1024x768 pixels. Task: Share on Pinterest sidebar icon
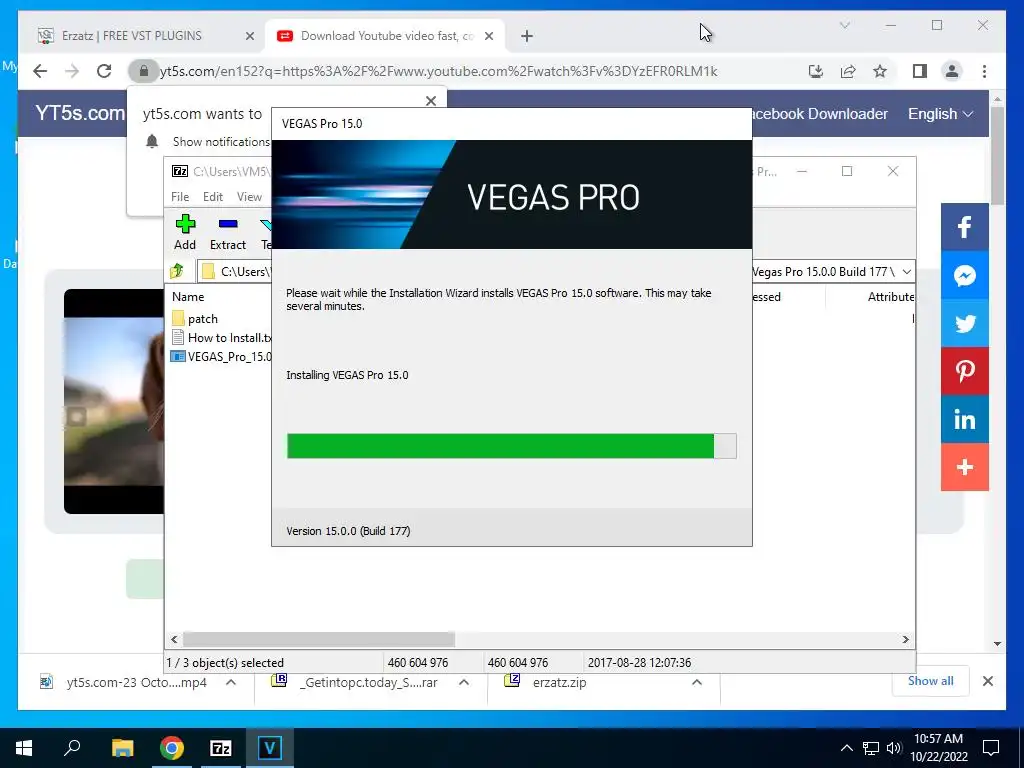(x=965, y=371)
